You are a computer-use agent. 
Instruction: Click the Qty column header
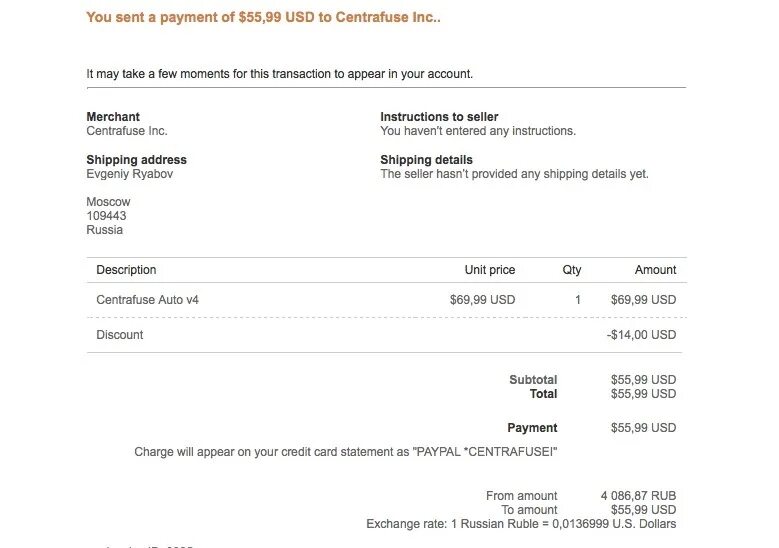click(x=572, y=270)
